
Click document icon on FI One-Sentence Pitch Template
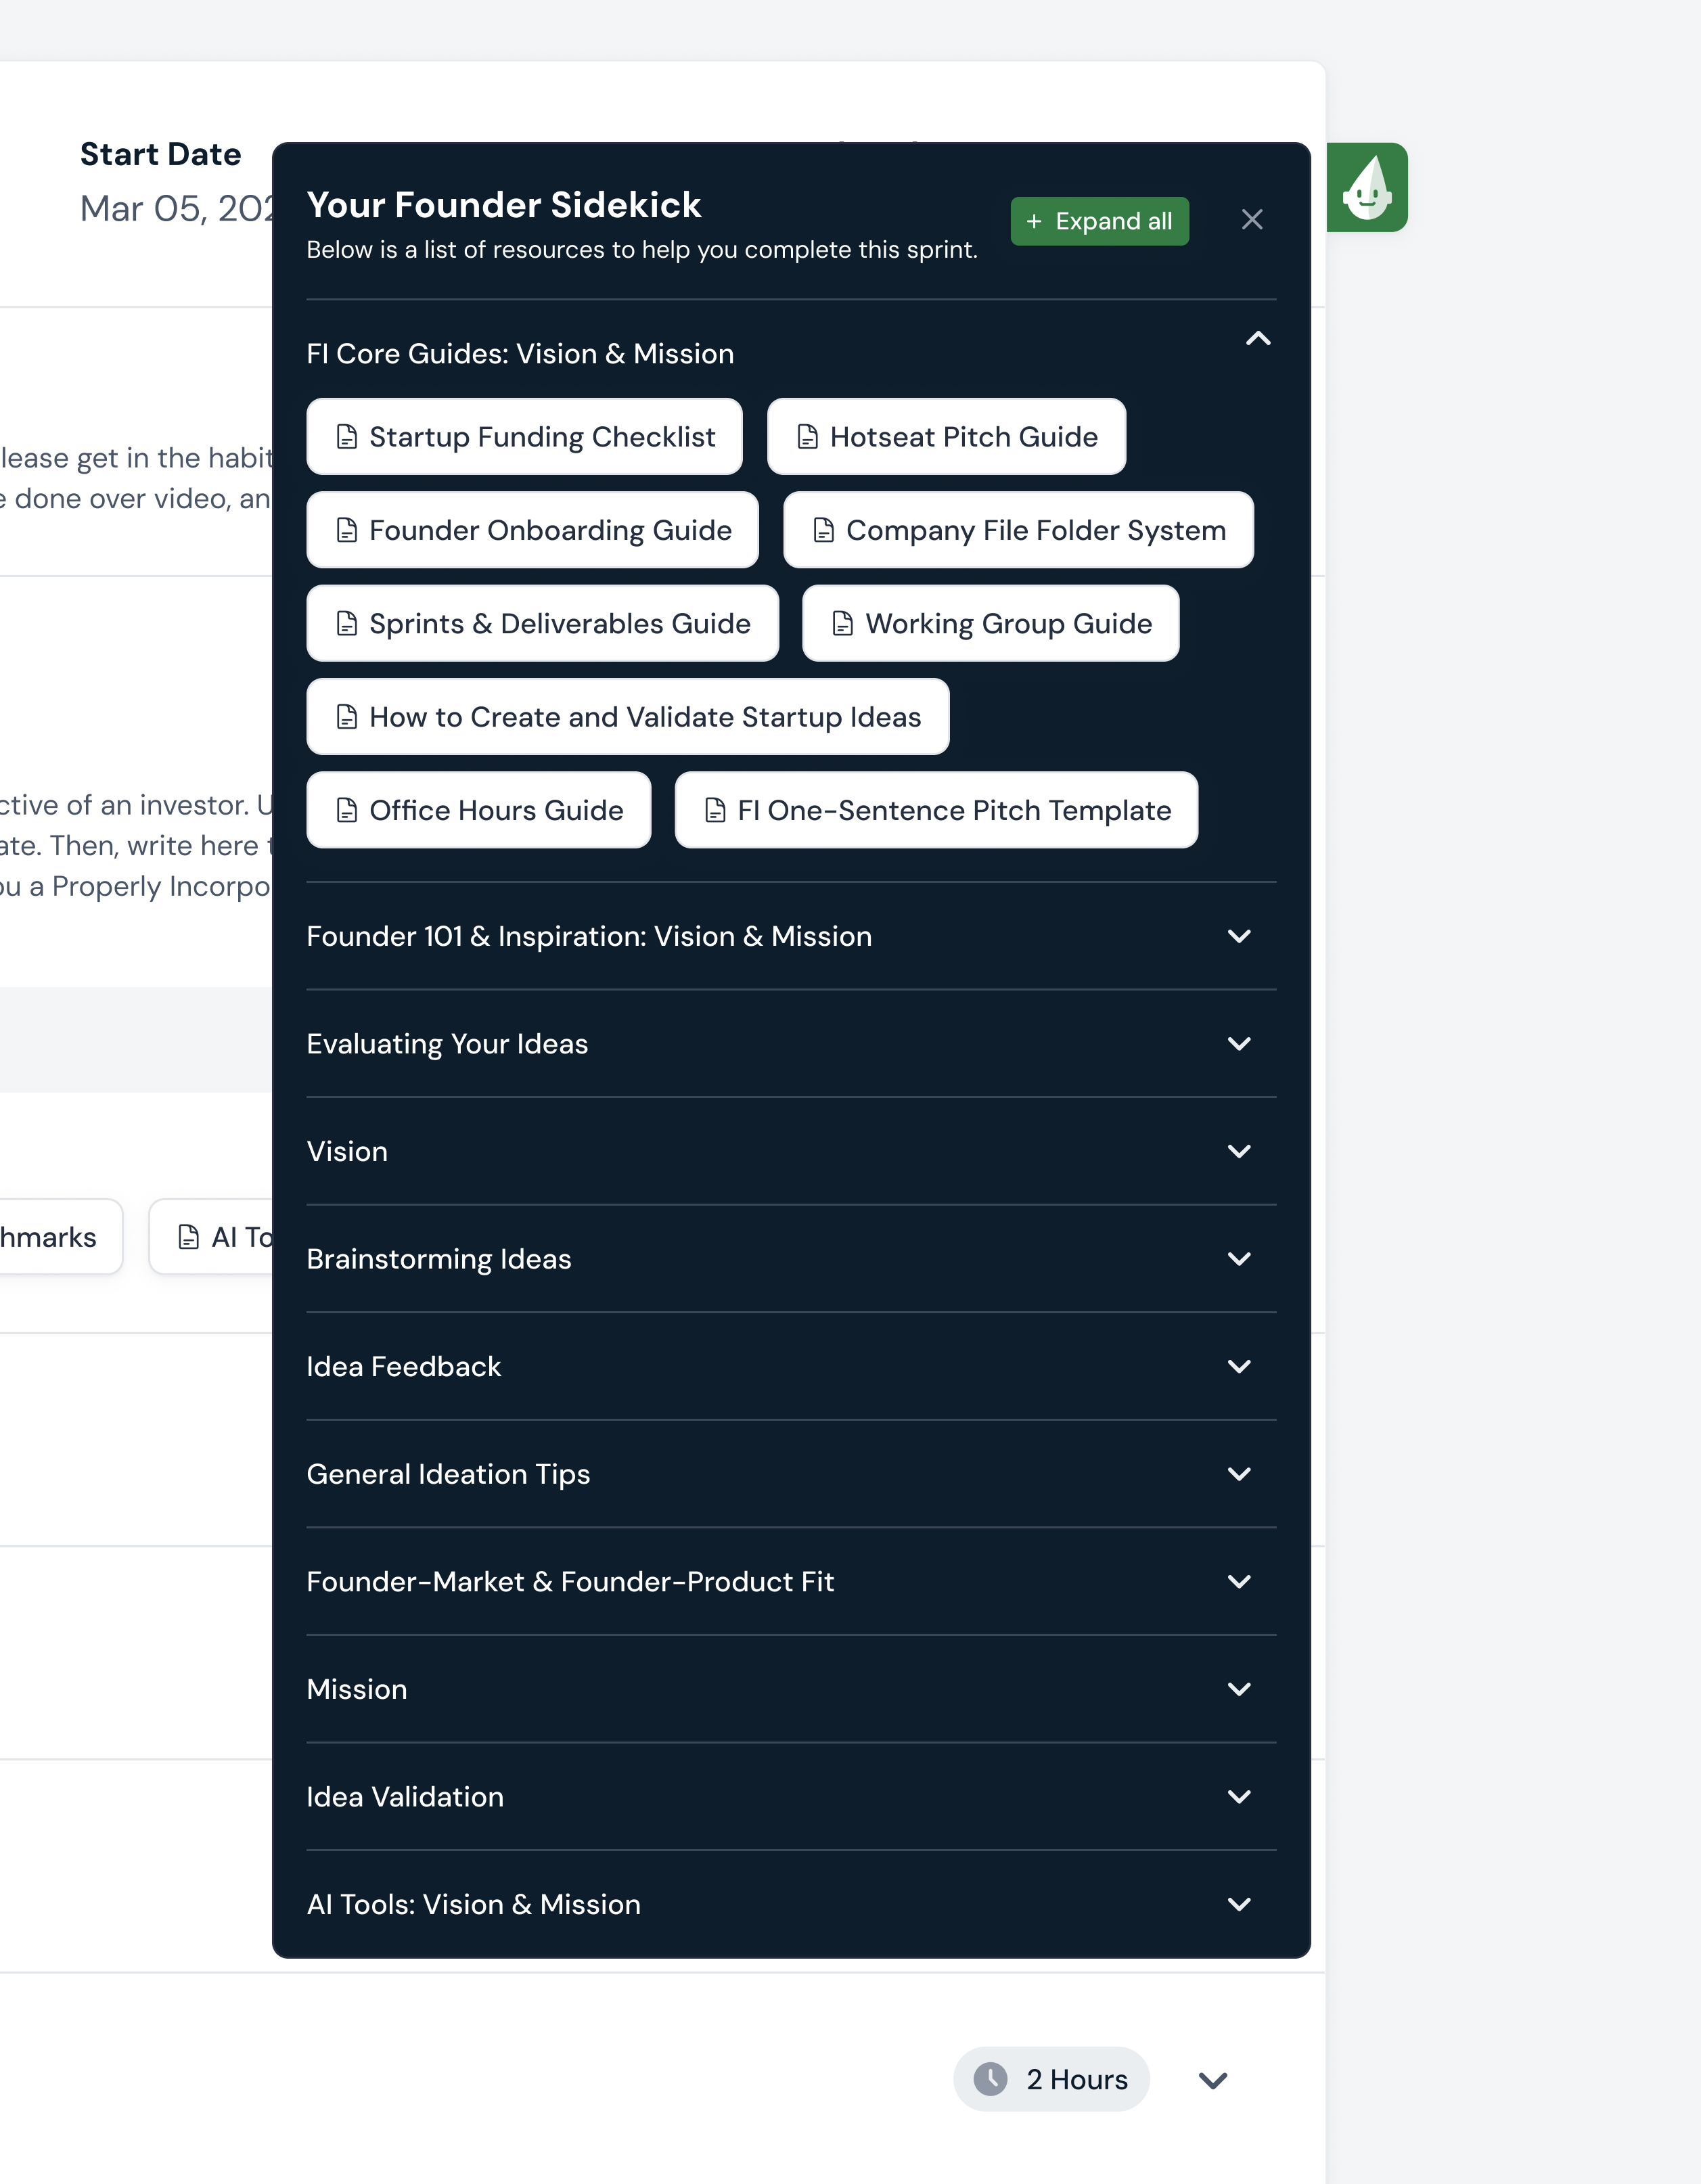point(714,810)
